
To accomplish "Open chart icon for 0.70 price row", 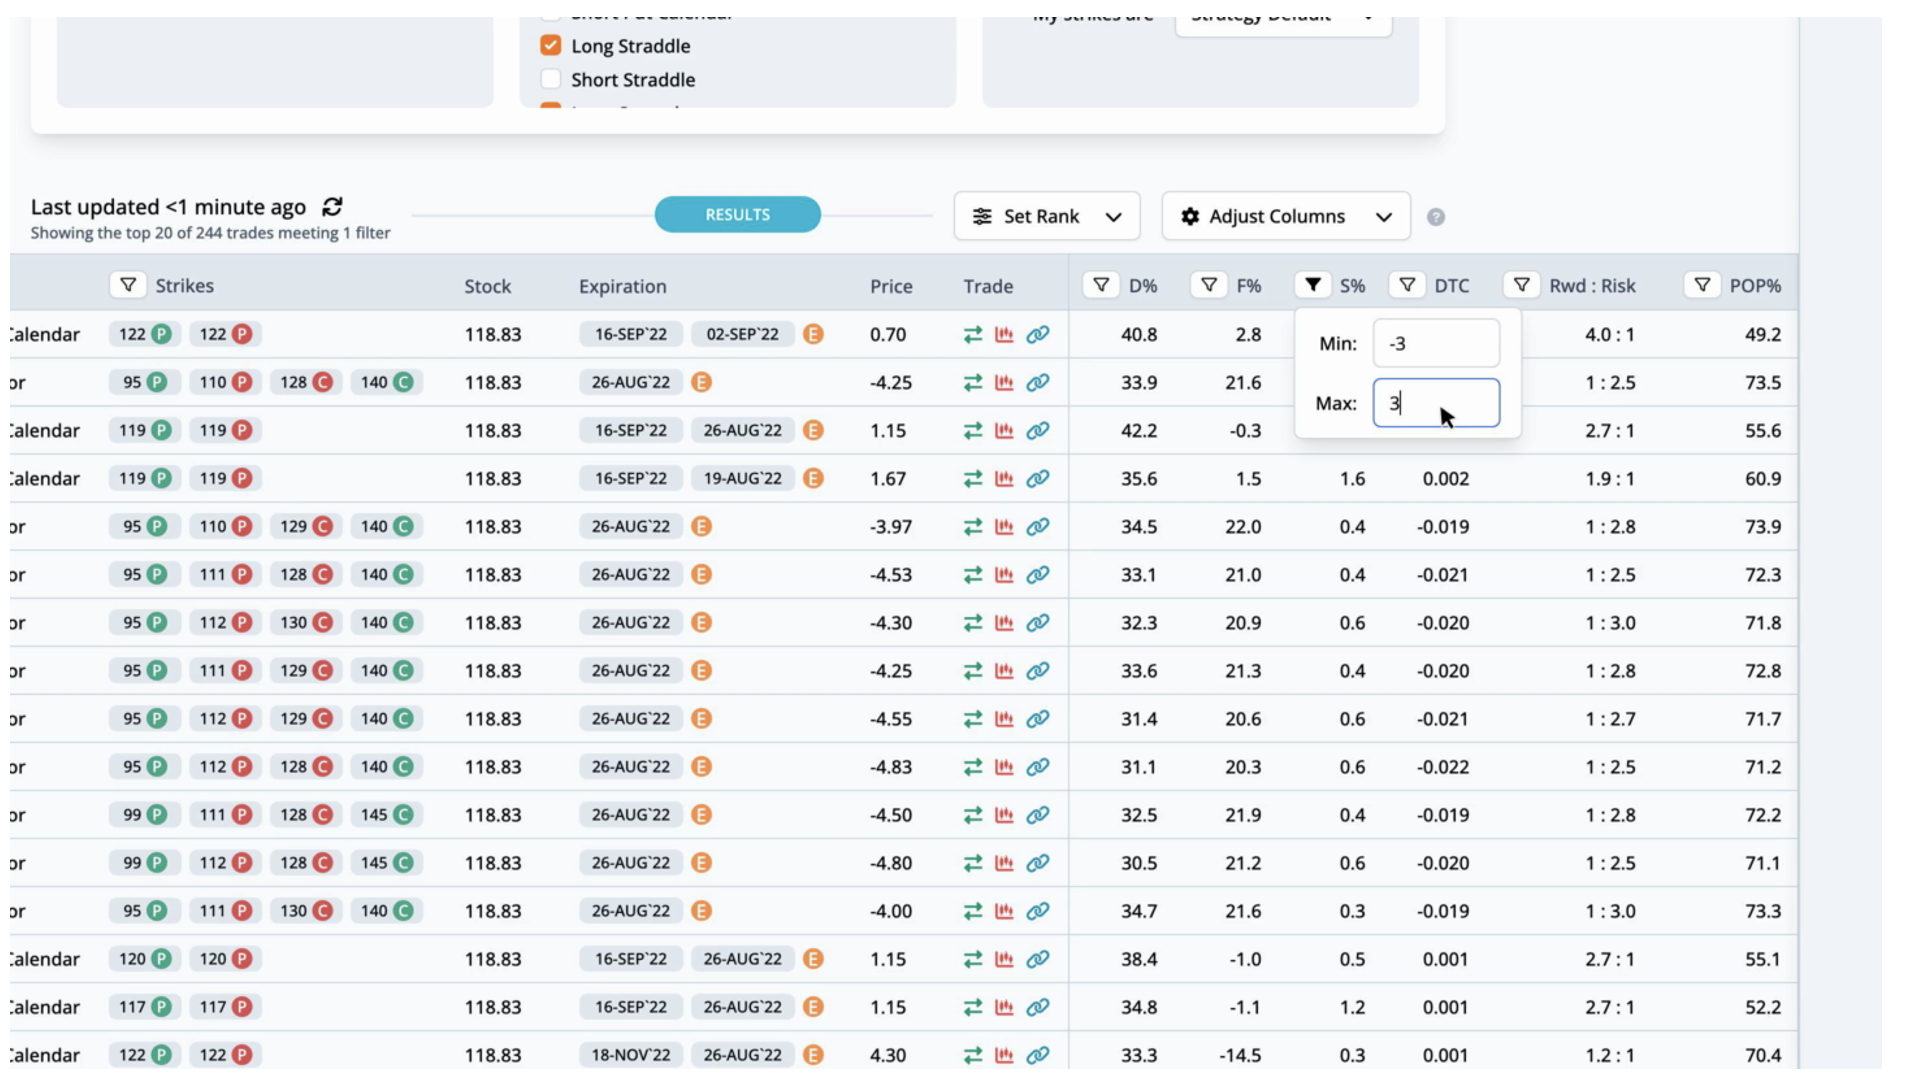I will (x=1004, y=335).
